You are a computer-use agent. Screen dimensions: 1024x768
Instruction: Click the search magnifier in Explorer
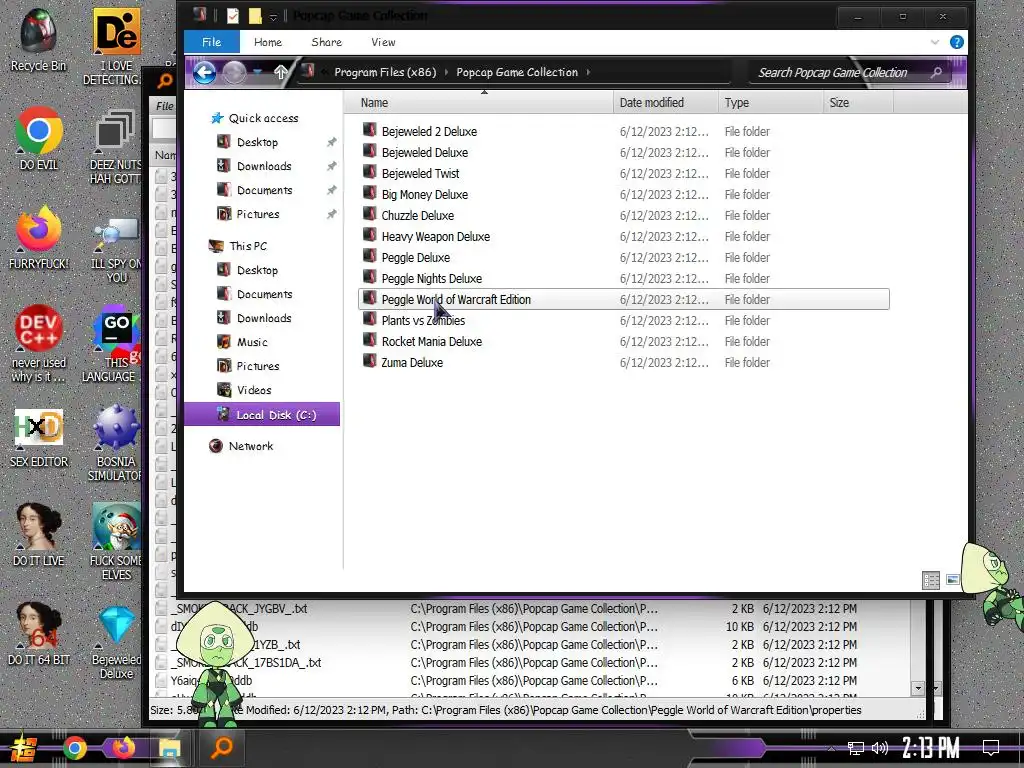[936, 72]
